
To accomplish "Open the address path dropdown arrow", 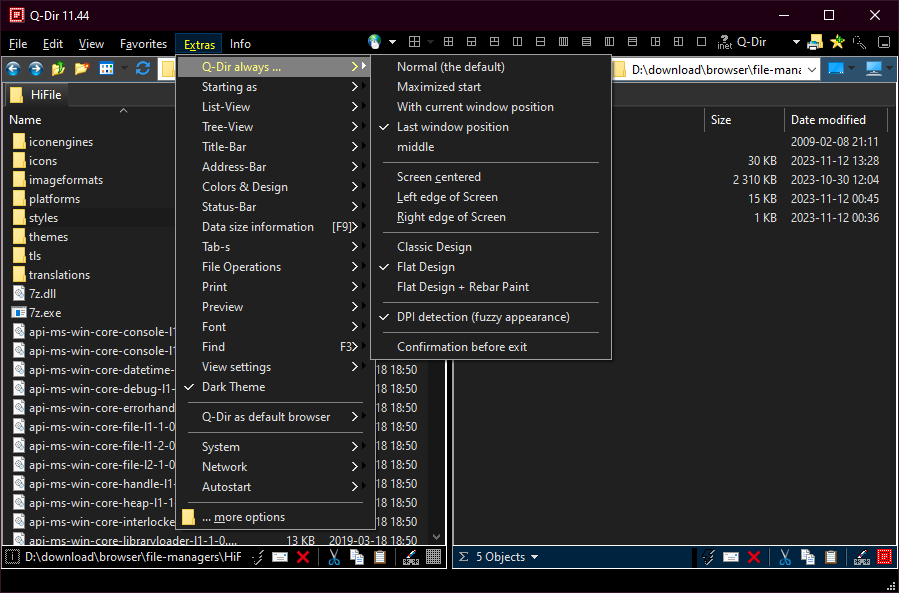I will [x=810, y=69].
